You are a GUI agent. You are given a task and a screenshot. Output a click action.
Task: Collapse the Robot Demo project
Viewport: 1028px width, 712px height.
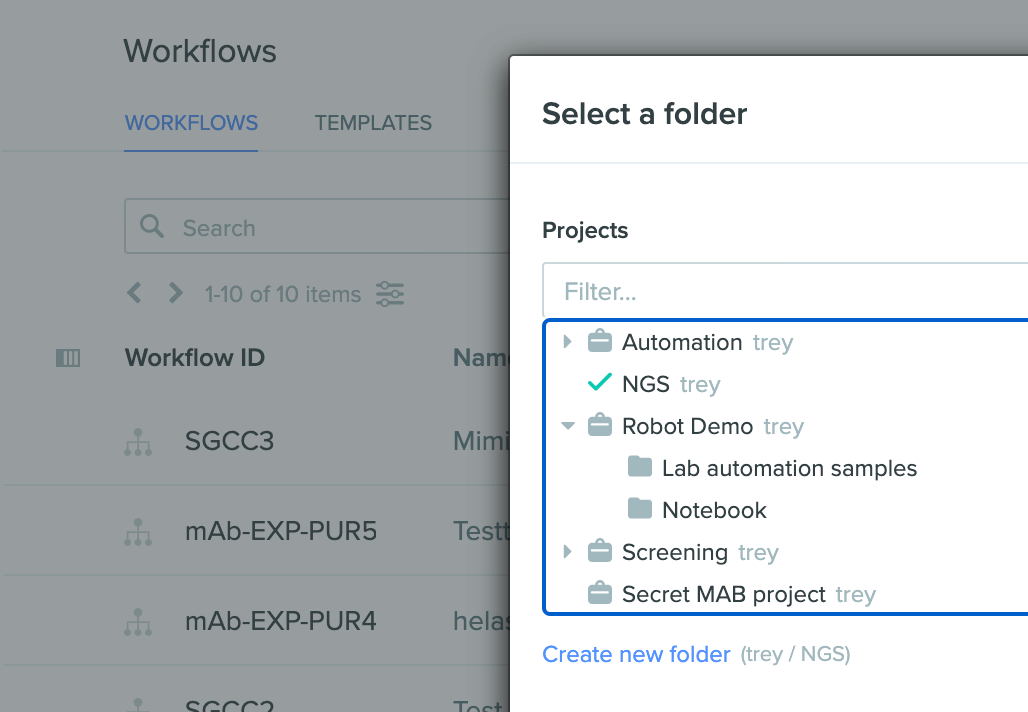click(x=568, y=425)
